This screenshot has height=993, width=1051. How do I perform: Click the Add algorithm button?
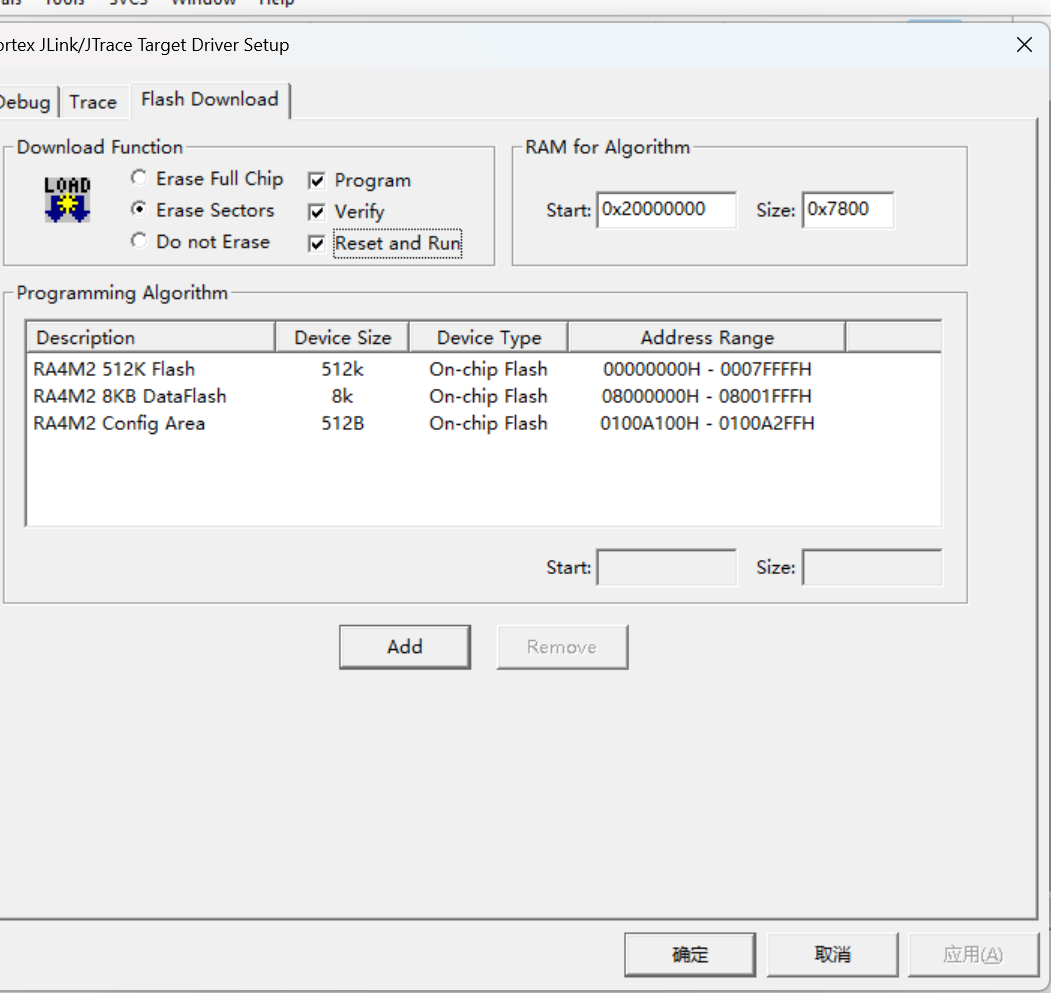click(x=405, y=647)
